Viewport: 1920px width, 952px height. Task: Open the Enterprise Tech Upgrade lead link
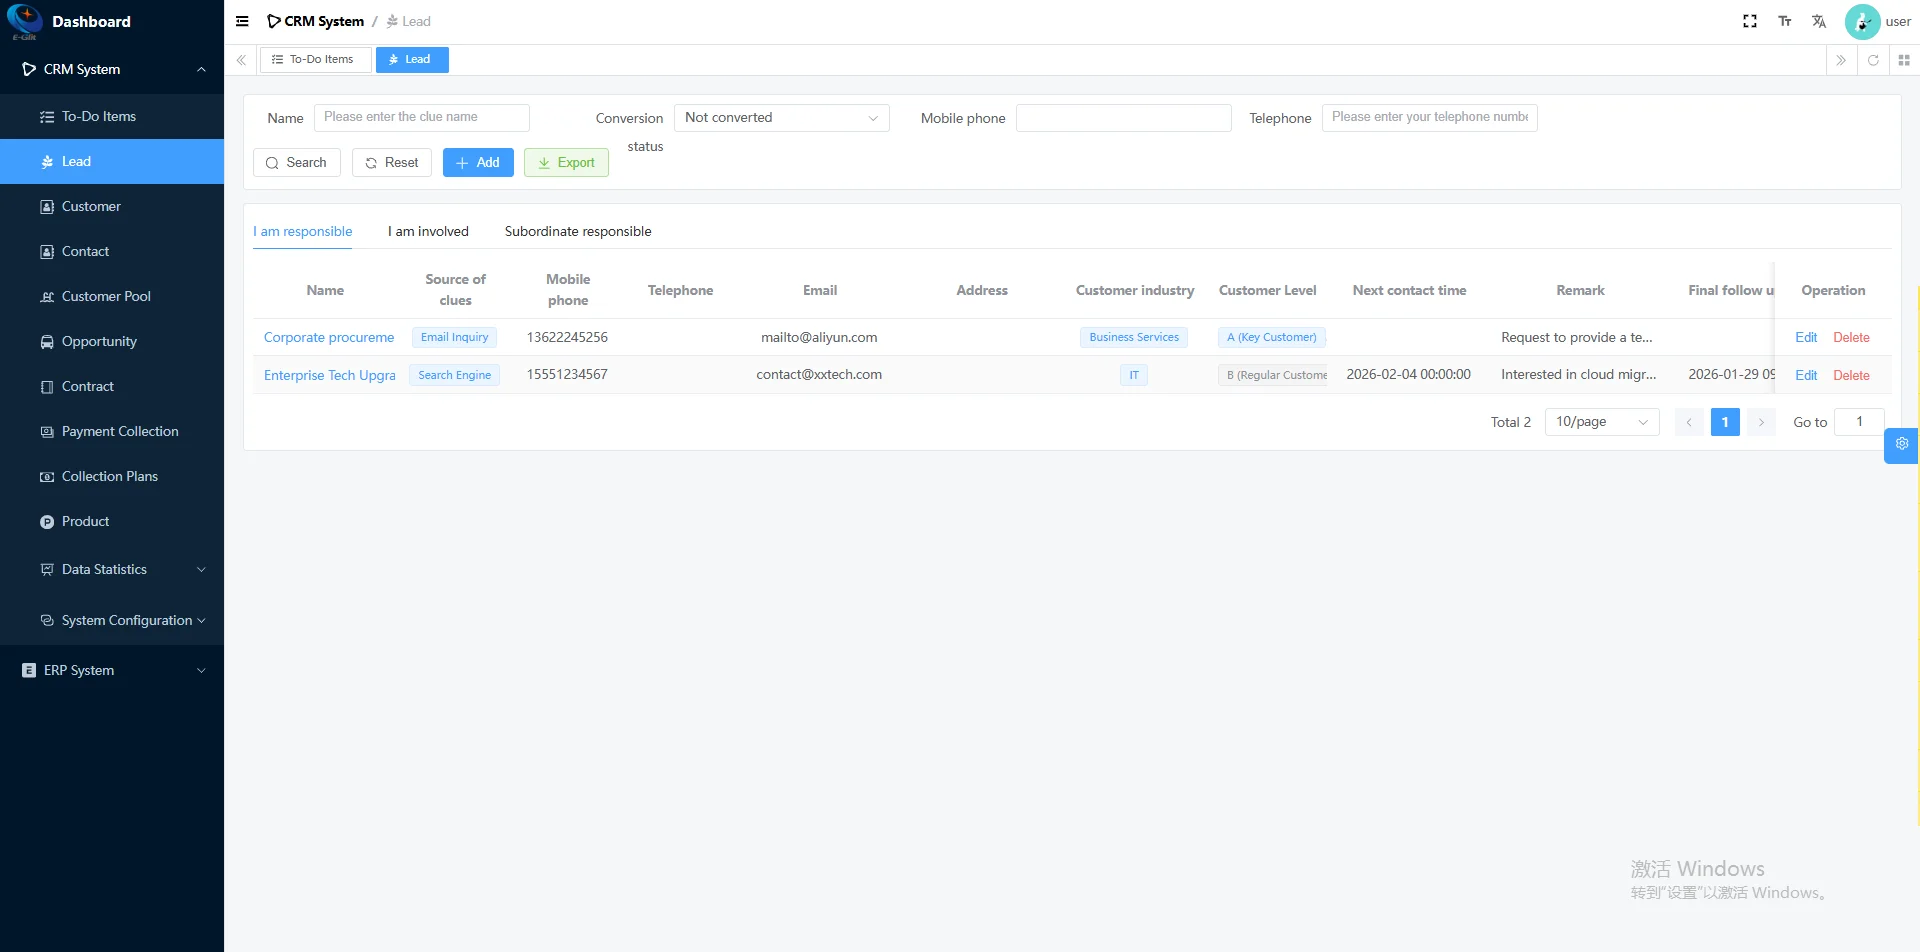tap(330, 375)
